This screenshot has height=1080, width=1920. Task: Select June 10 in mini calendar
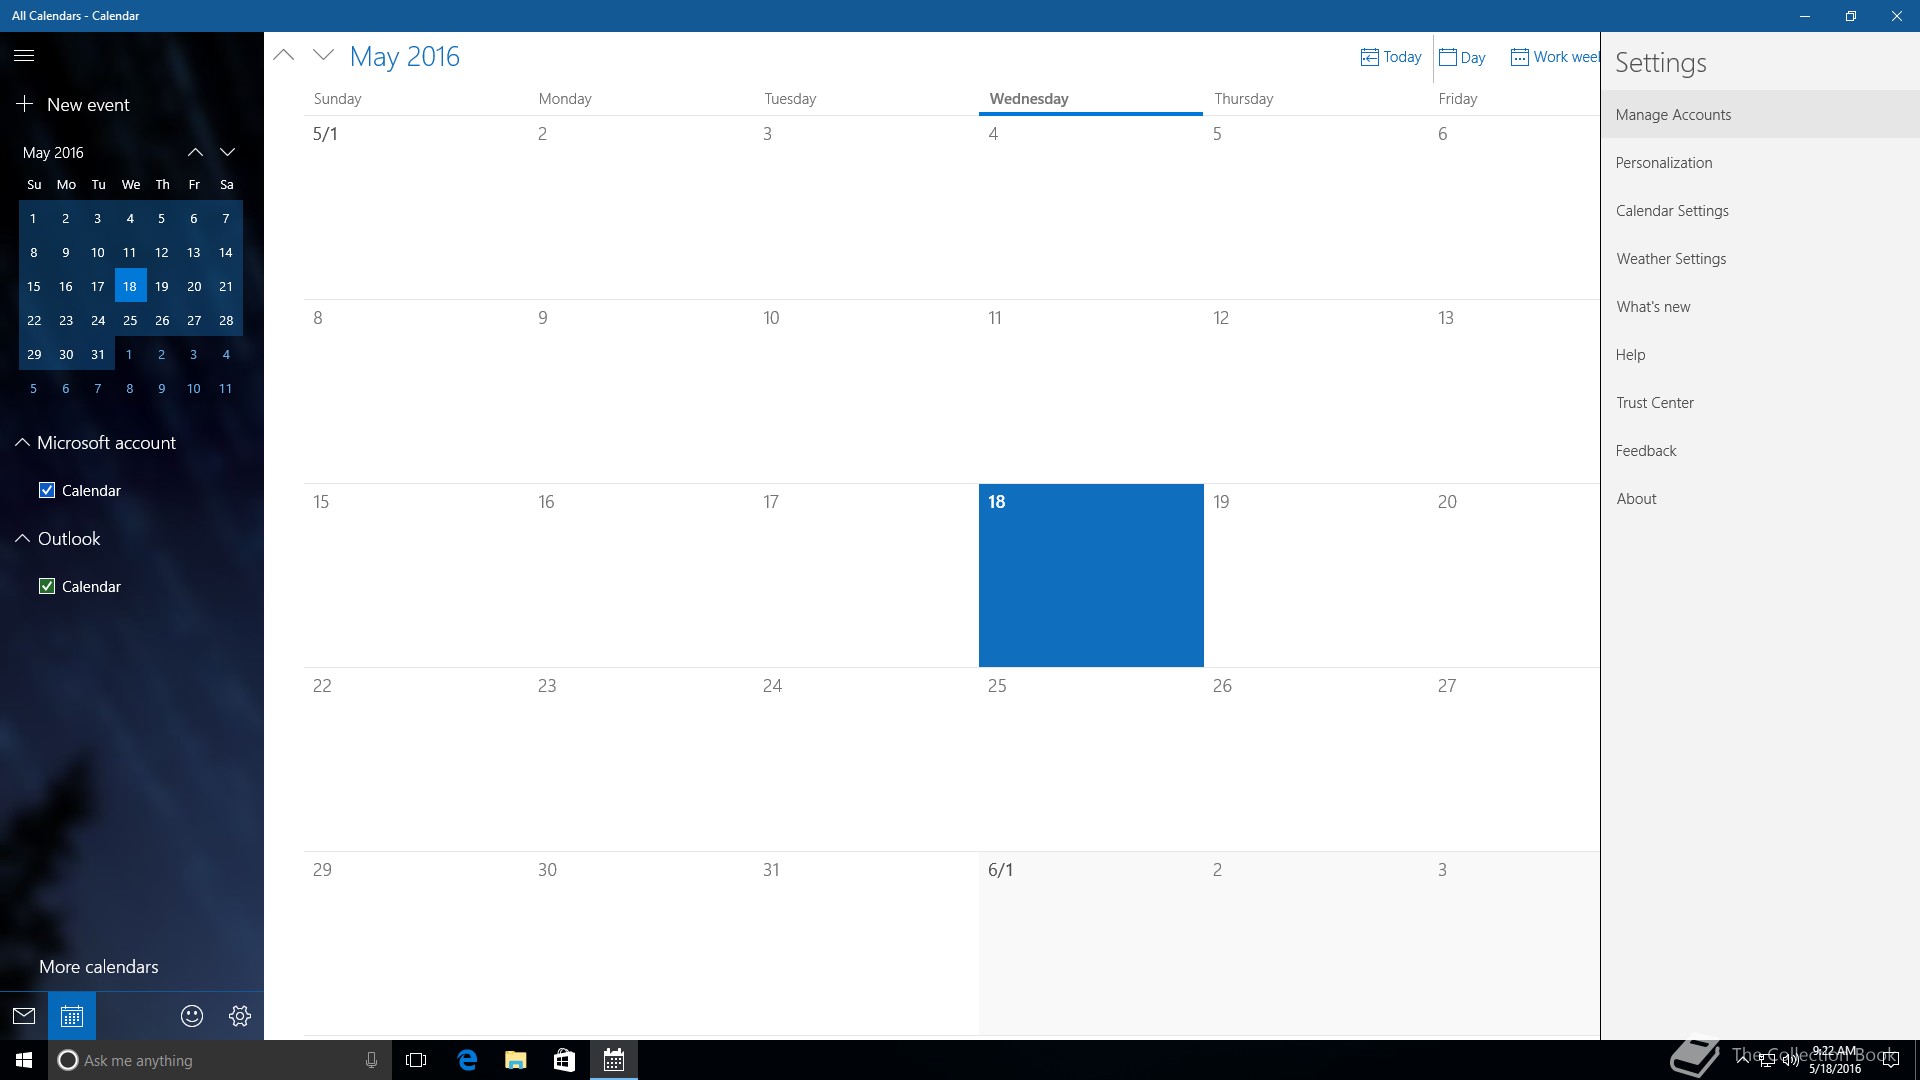194,388
